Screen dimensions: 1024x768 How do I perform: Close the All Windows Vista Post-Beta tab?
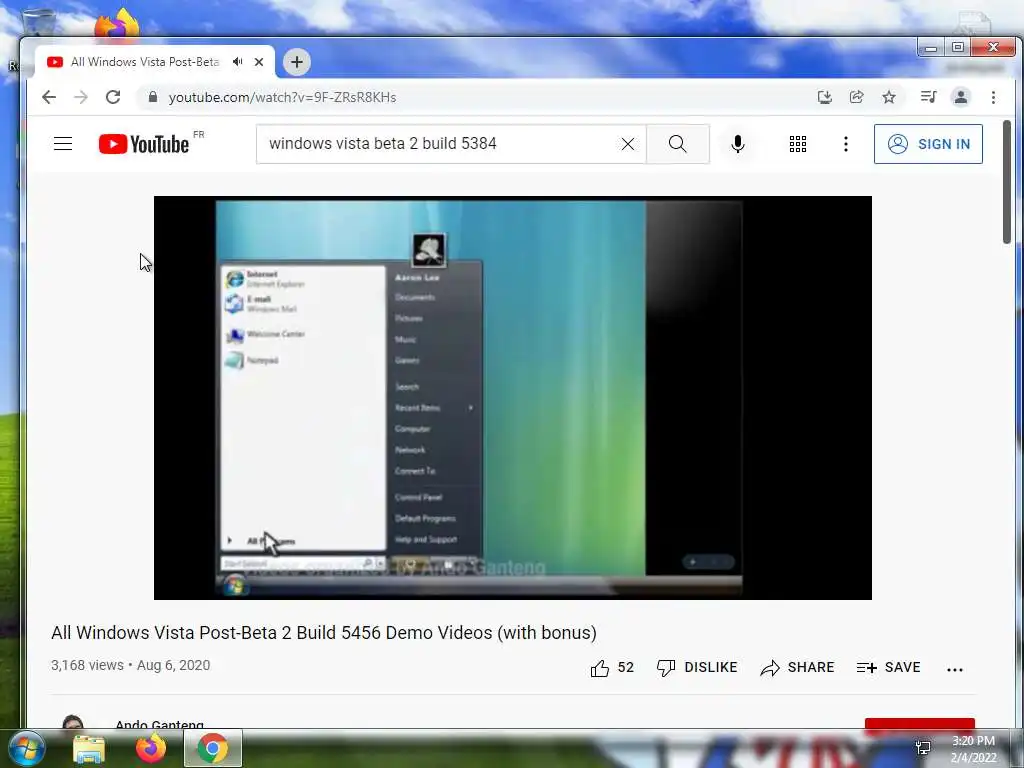tap(259, 62)
